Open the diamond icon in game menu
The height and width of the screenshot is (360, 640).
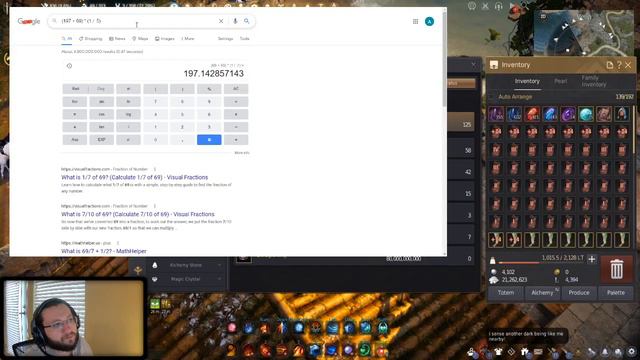click(511, 351)
